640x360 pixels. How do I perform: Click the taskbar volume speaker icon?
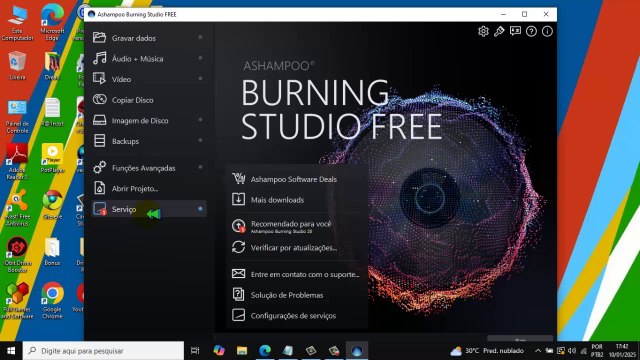coord(572,351)
